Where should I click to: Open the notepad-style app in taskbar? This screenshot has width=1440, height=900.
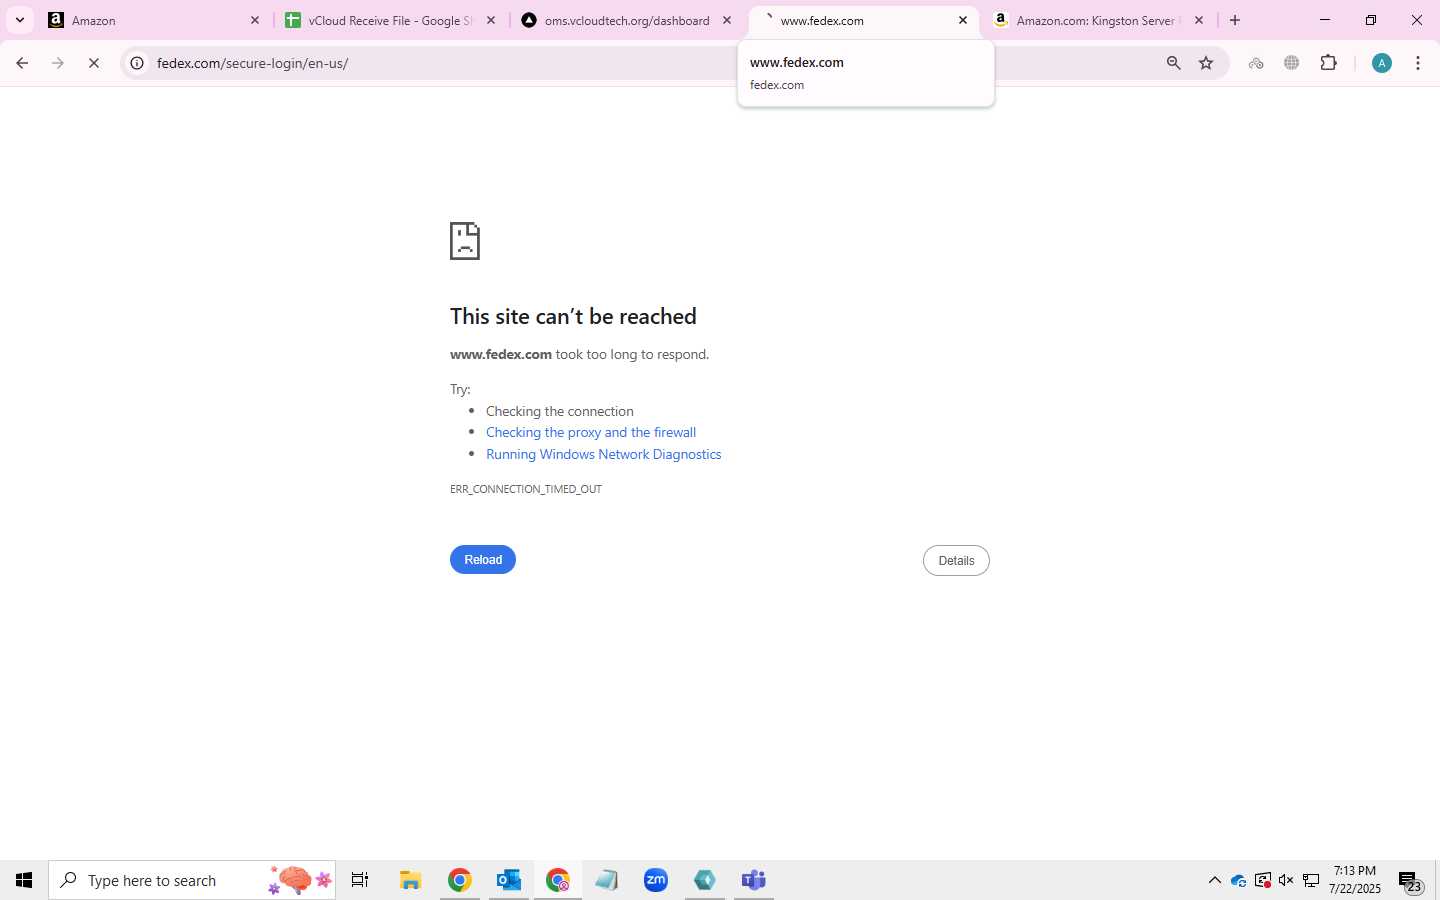point(607,880)
